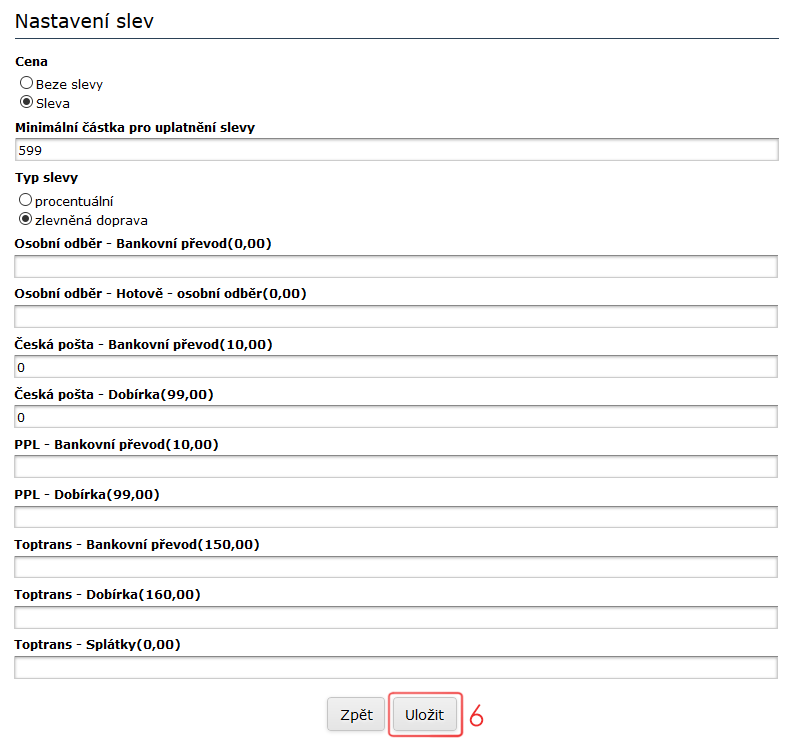Screen dimensions: 796x755
Task: Go back with the 'Zpět' button
Action: click(356, 715)
